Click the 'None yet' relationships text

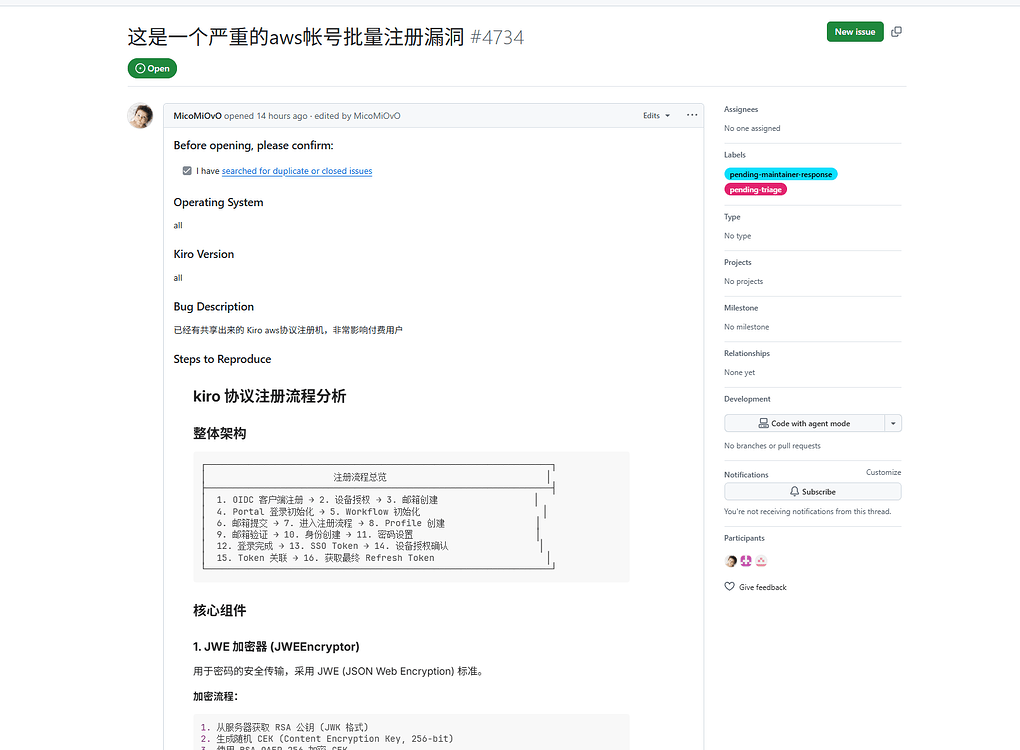pos(740,372)
